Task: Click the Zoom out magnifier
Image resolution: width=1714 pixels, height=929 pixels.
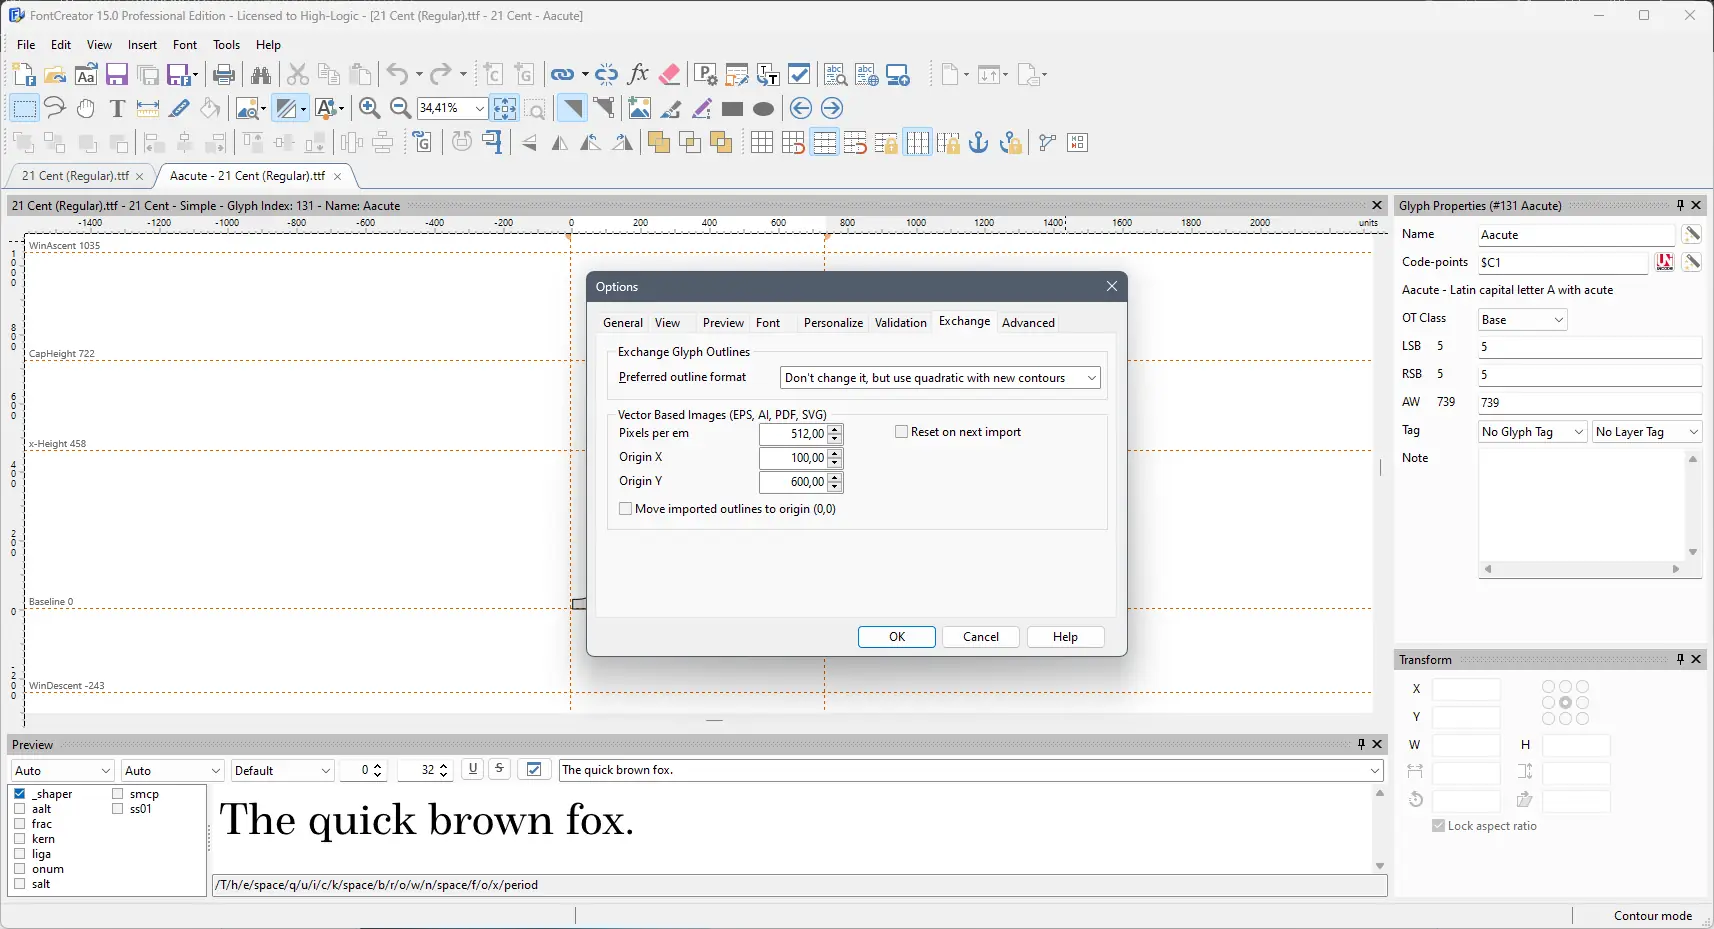Action: click(400, 109)
